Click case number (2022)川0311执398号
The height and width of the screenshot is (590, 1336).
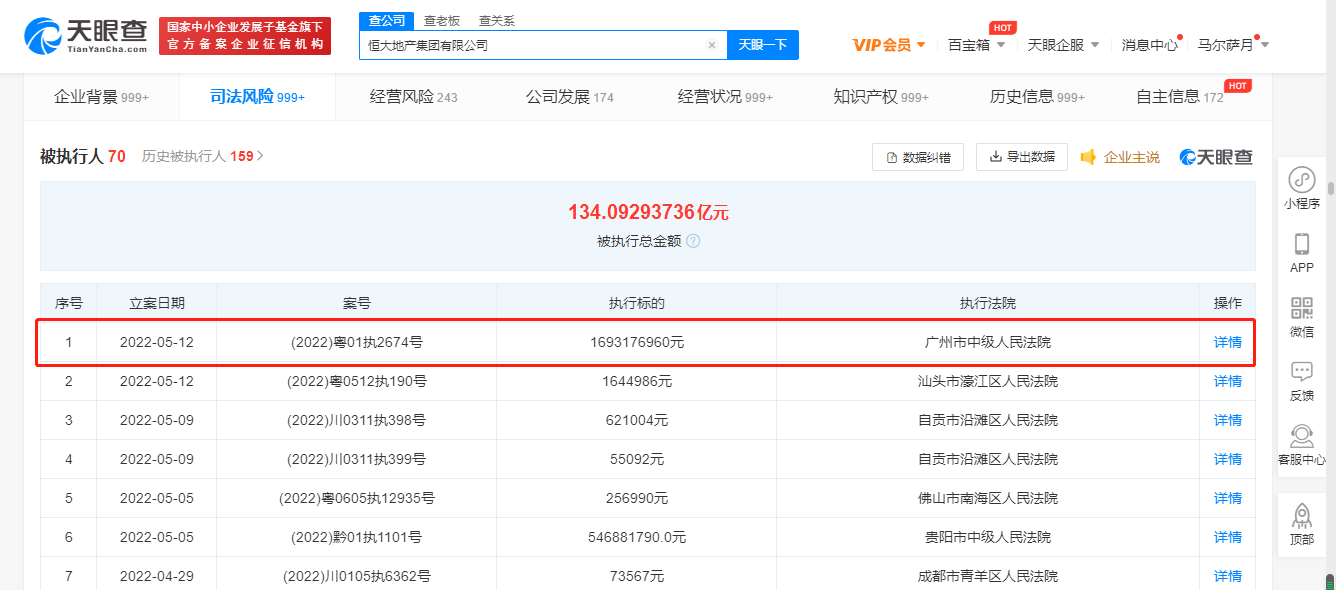click(357, 420)
